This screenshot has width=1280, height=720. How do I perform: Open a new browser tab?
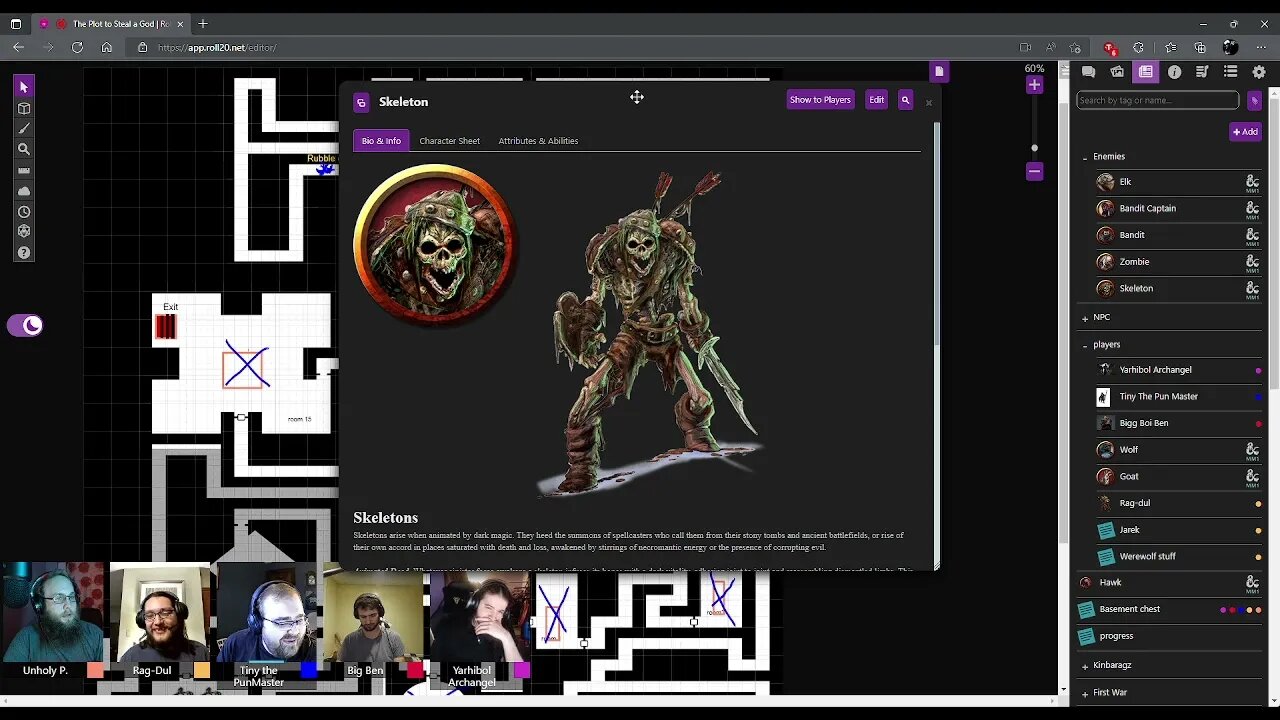[x=203, y=23]
